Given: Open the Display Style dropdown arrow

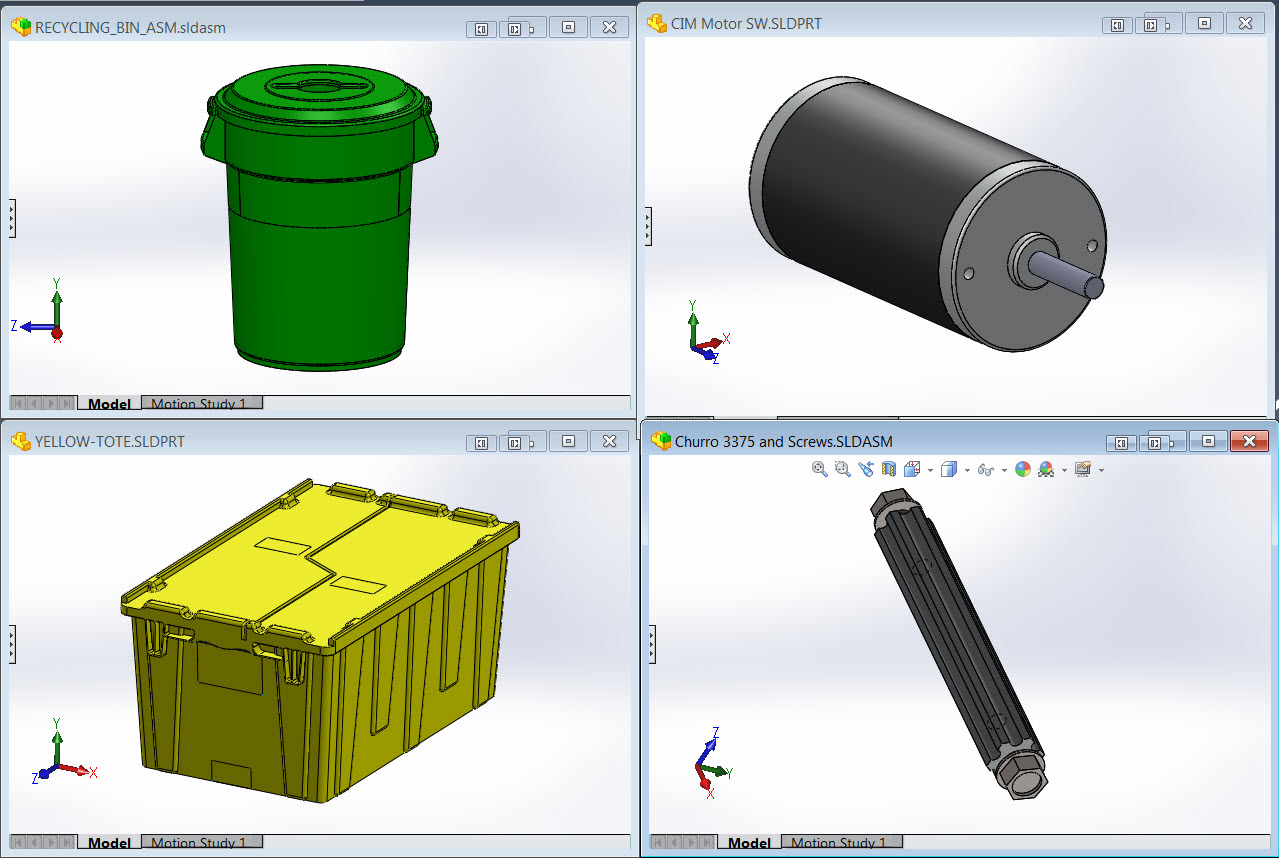Looking at the screenshot, I should pyautogui.click(x=967, y=468).
